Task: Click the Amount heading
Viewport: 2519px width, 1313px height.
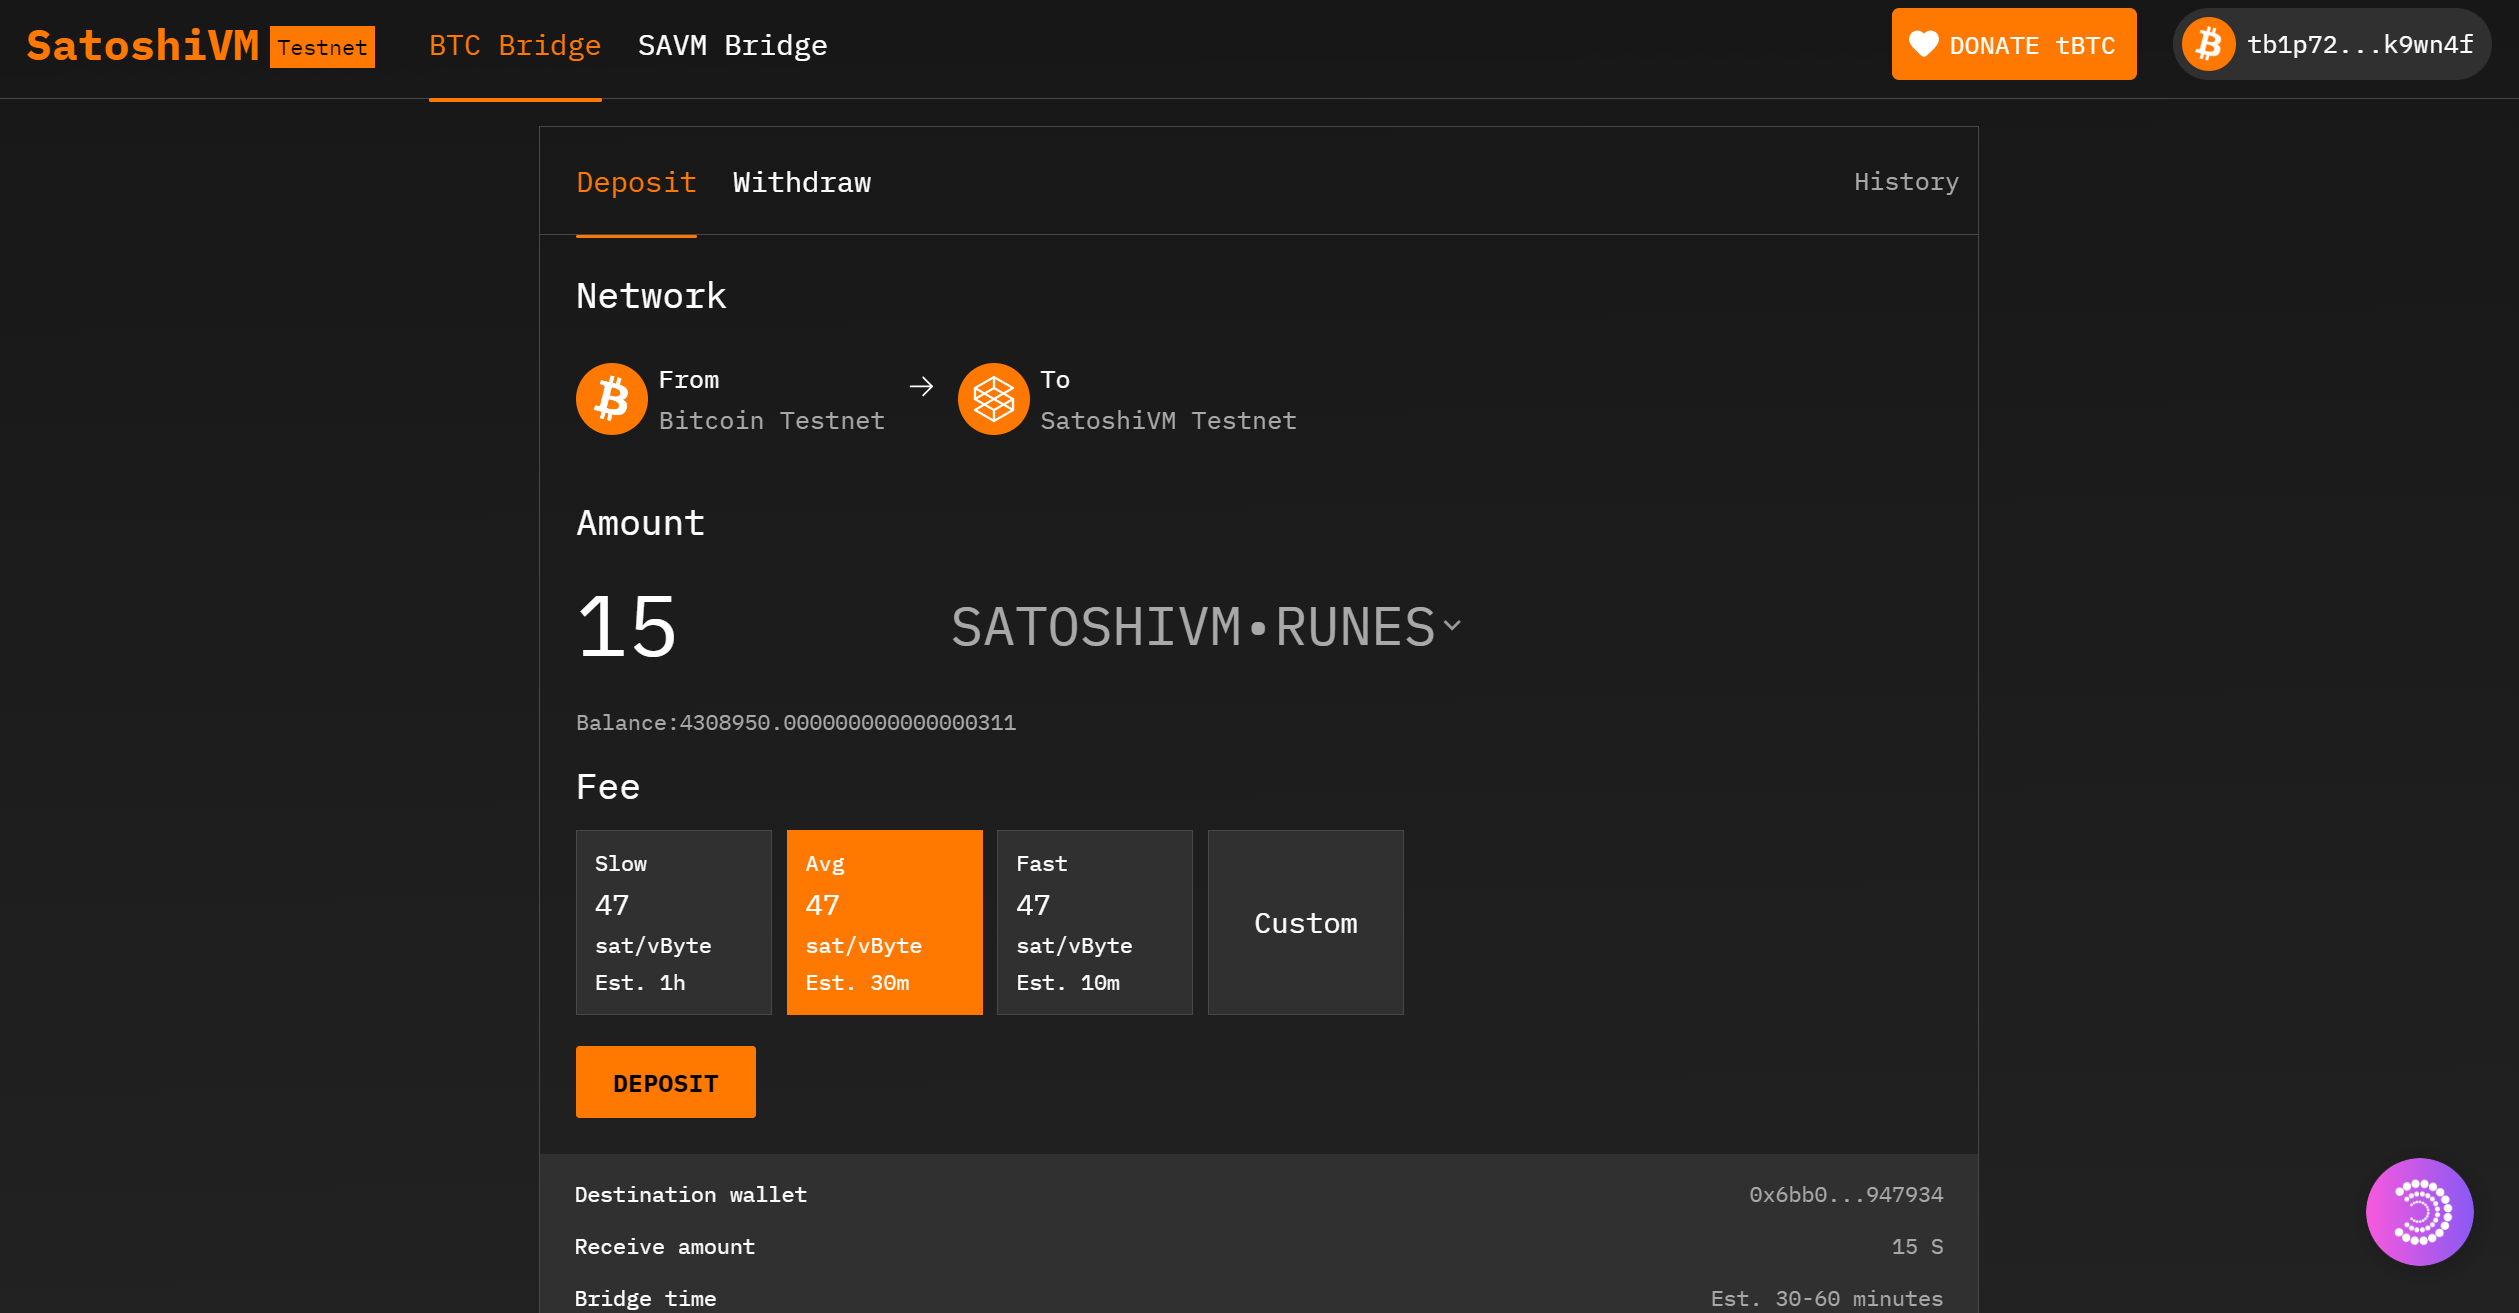Action: [x=641, y=523]
